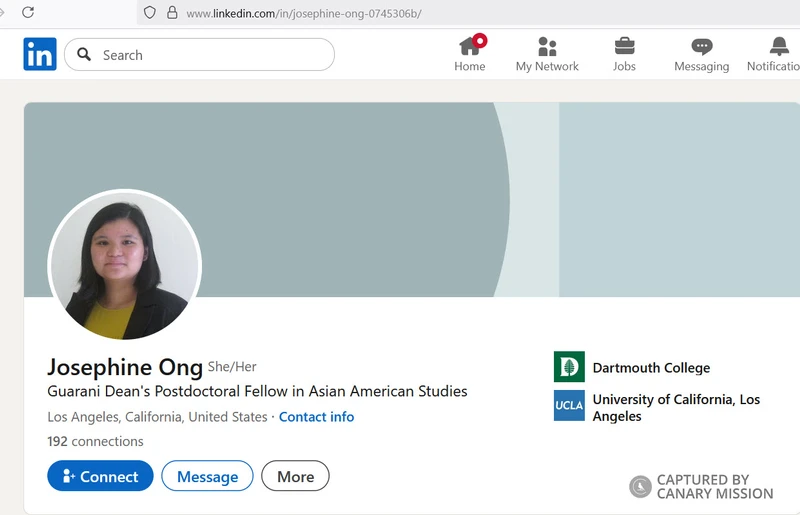Open the My Network page
Viewport: 800px width, 515px height.
(x=547, y=54)
